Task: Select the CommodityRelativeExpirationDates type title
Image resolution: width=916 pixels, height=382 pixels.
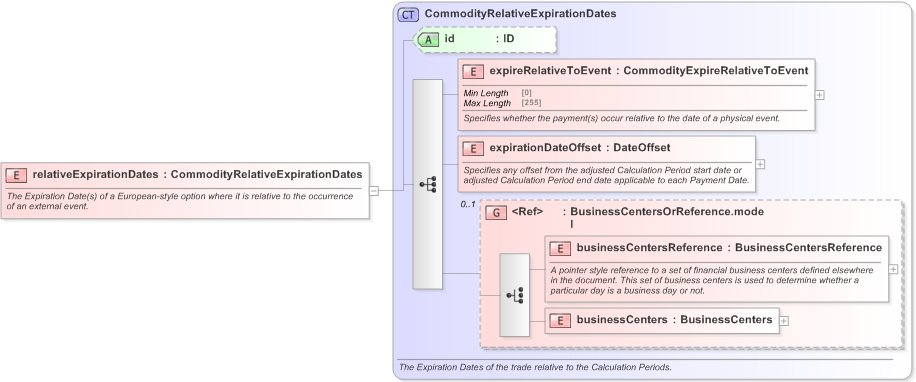Action: pyautogui.click(x=521, y=14)
